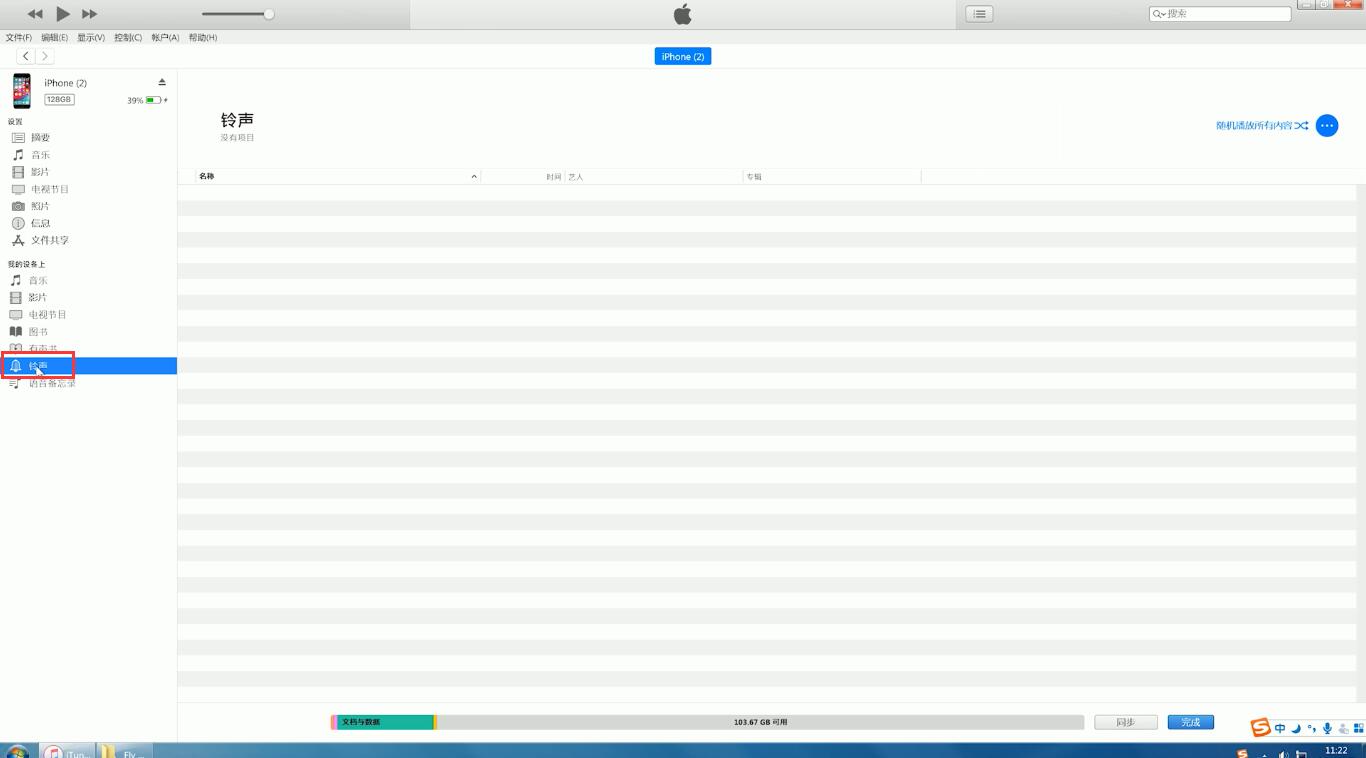Go back with the left arrow button
Screen dimensions: 1366x758
click(x=26, y=56)
